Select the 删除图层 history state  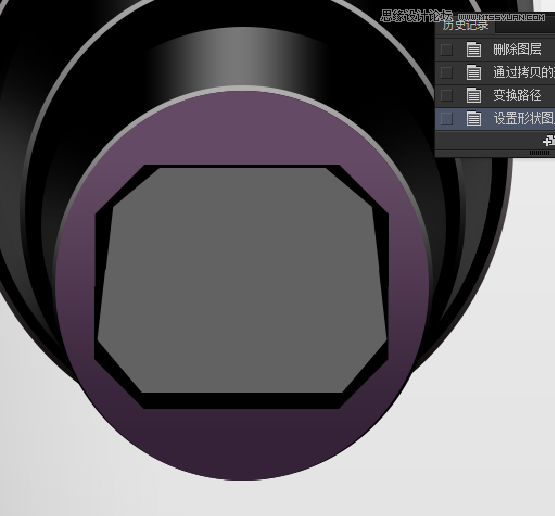517,49
